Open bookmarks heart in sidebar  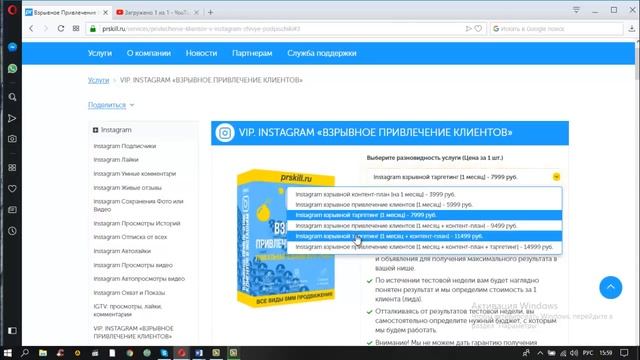(12, 189)
